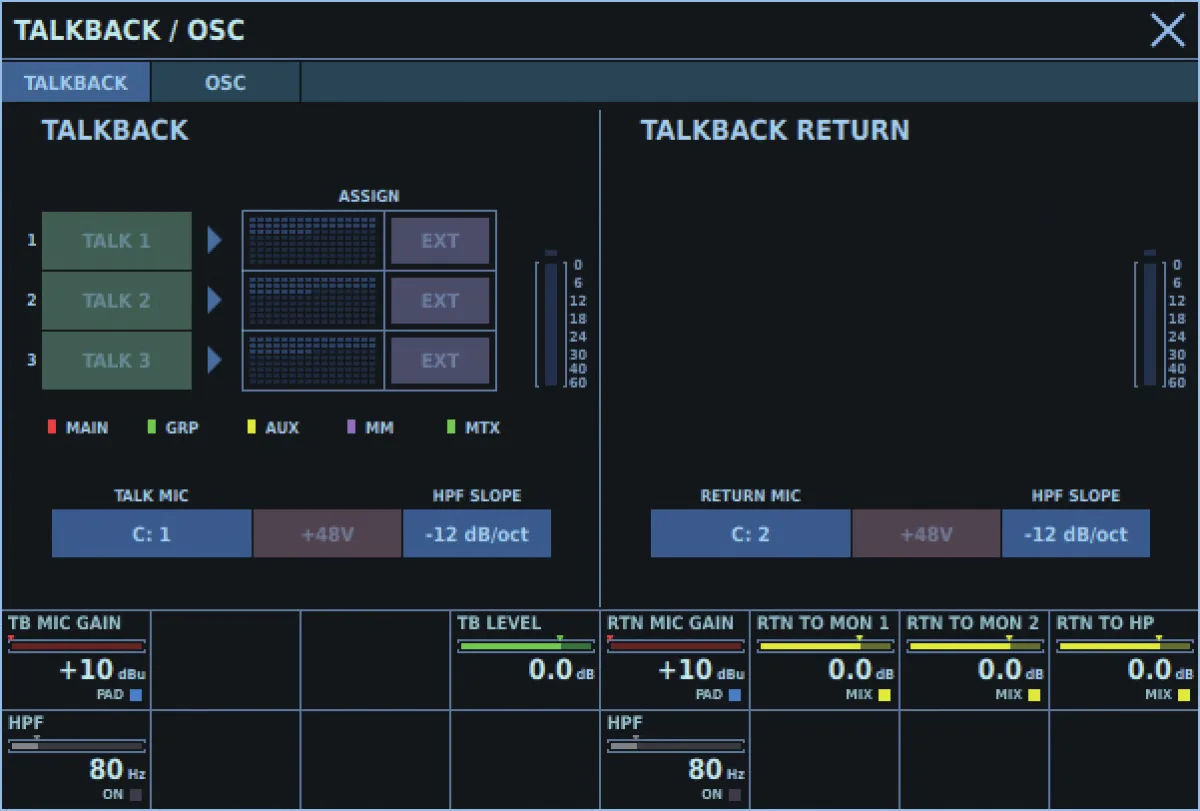This screenshot has width=1200, height=811.
Task: Open the RETURN MIC source selector C: 2
Action: pos(751,534)
